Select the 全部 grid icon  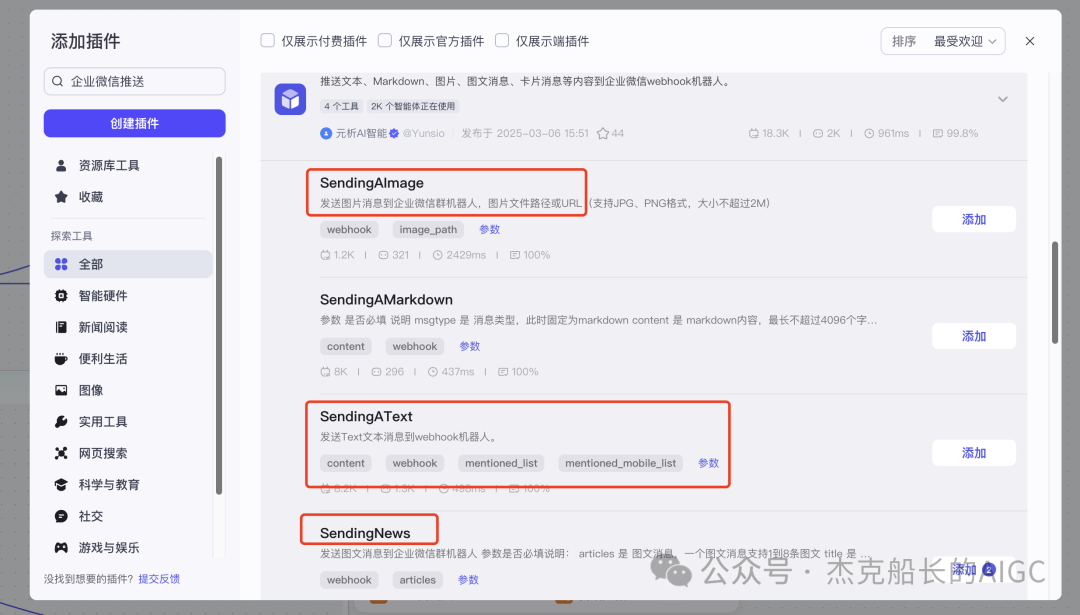pyautogui.click(x=61, y=264)
